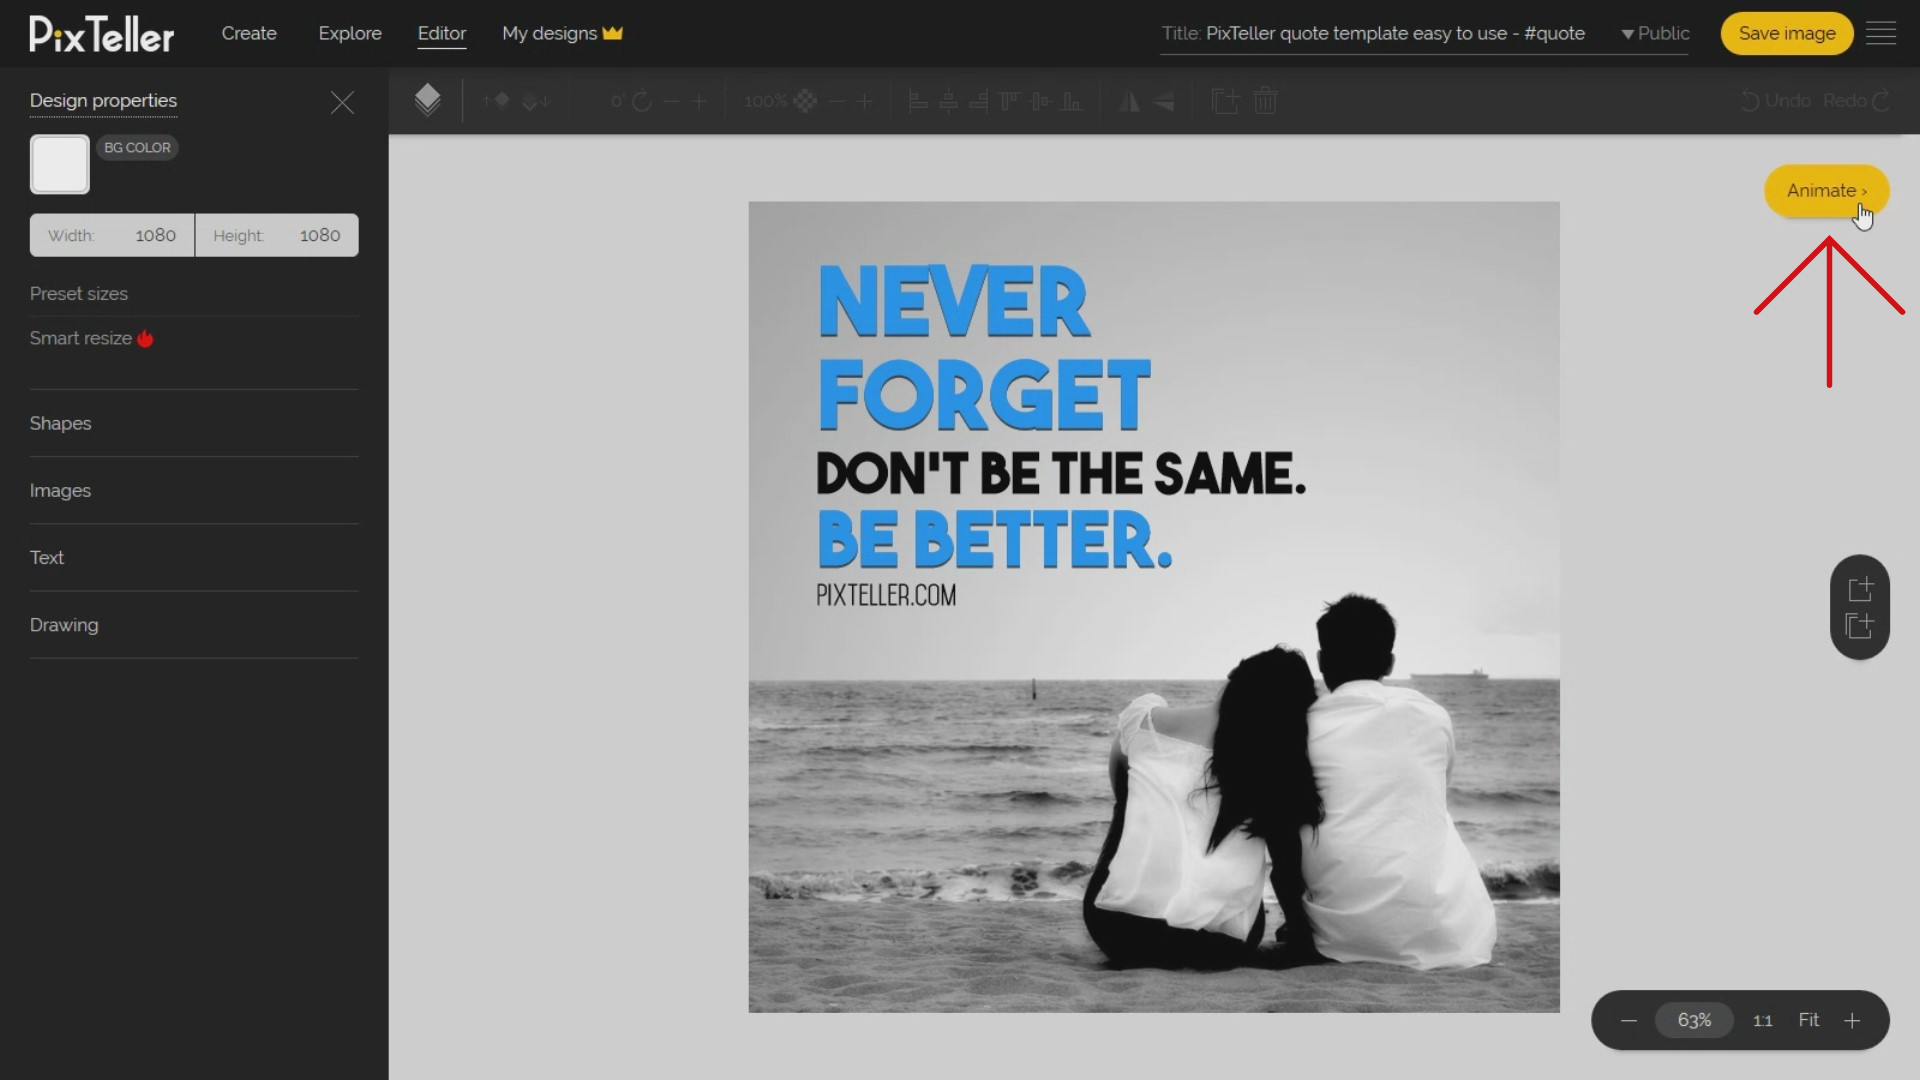Select the PIXTELLER.COM text on canvas
The image size is (1920, 1080).
pos(886,595)
